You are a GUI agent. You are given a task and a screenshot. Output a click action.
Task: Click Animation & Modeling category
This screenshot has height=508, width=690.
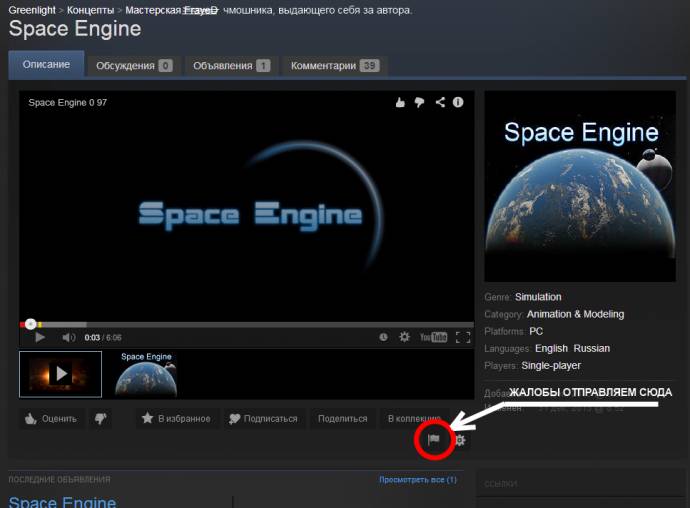click(576, 314)
